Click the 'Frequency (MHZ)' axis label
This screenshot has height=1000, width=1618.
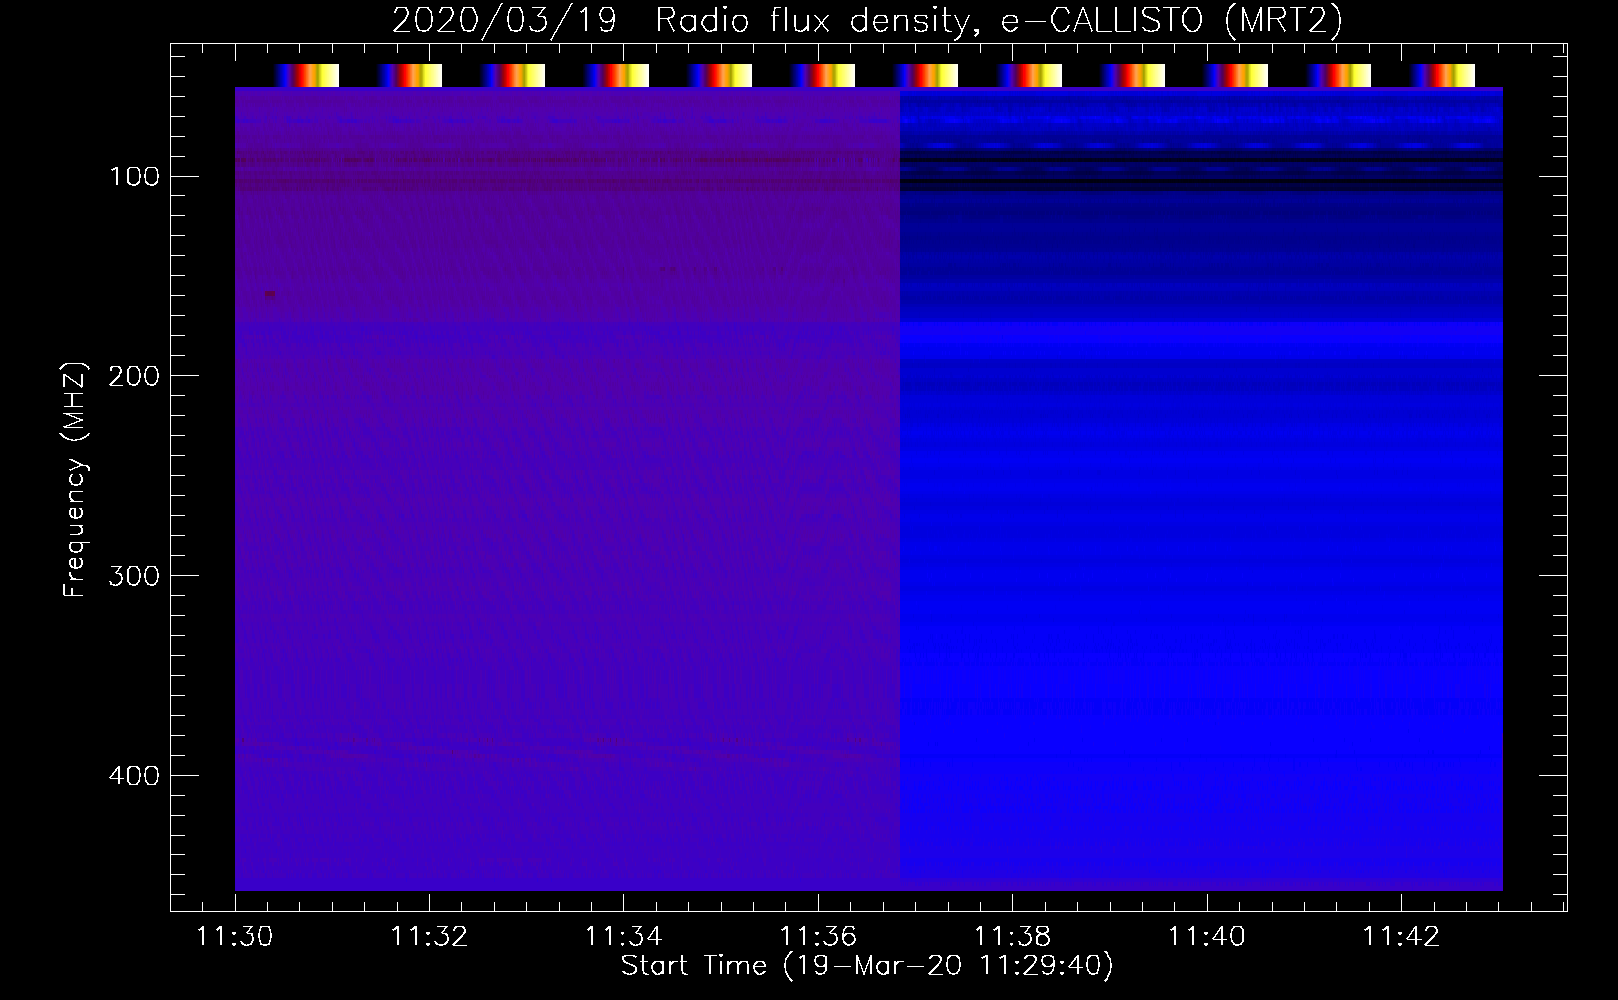[x=75, y=480]
